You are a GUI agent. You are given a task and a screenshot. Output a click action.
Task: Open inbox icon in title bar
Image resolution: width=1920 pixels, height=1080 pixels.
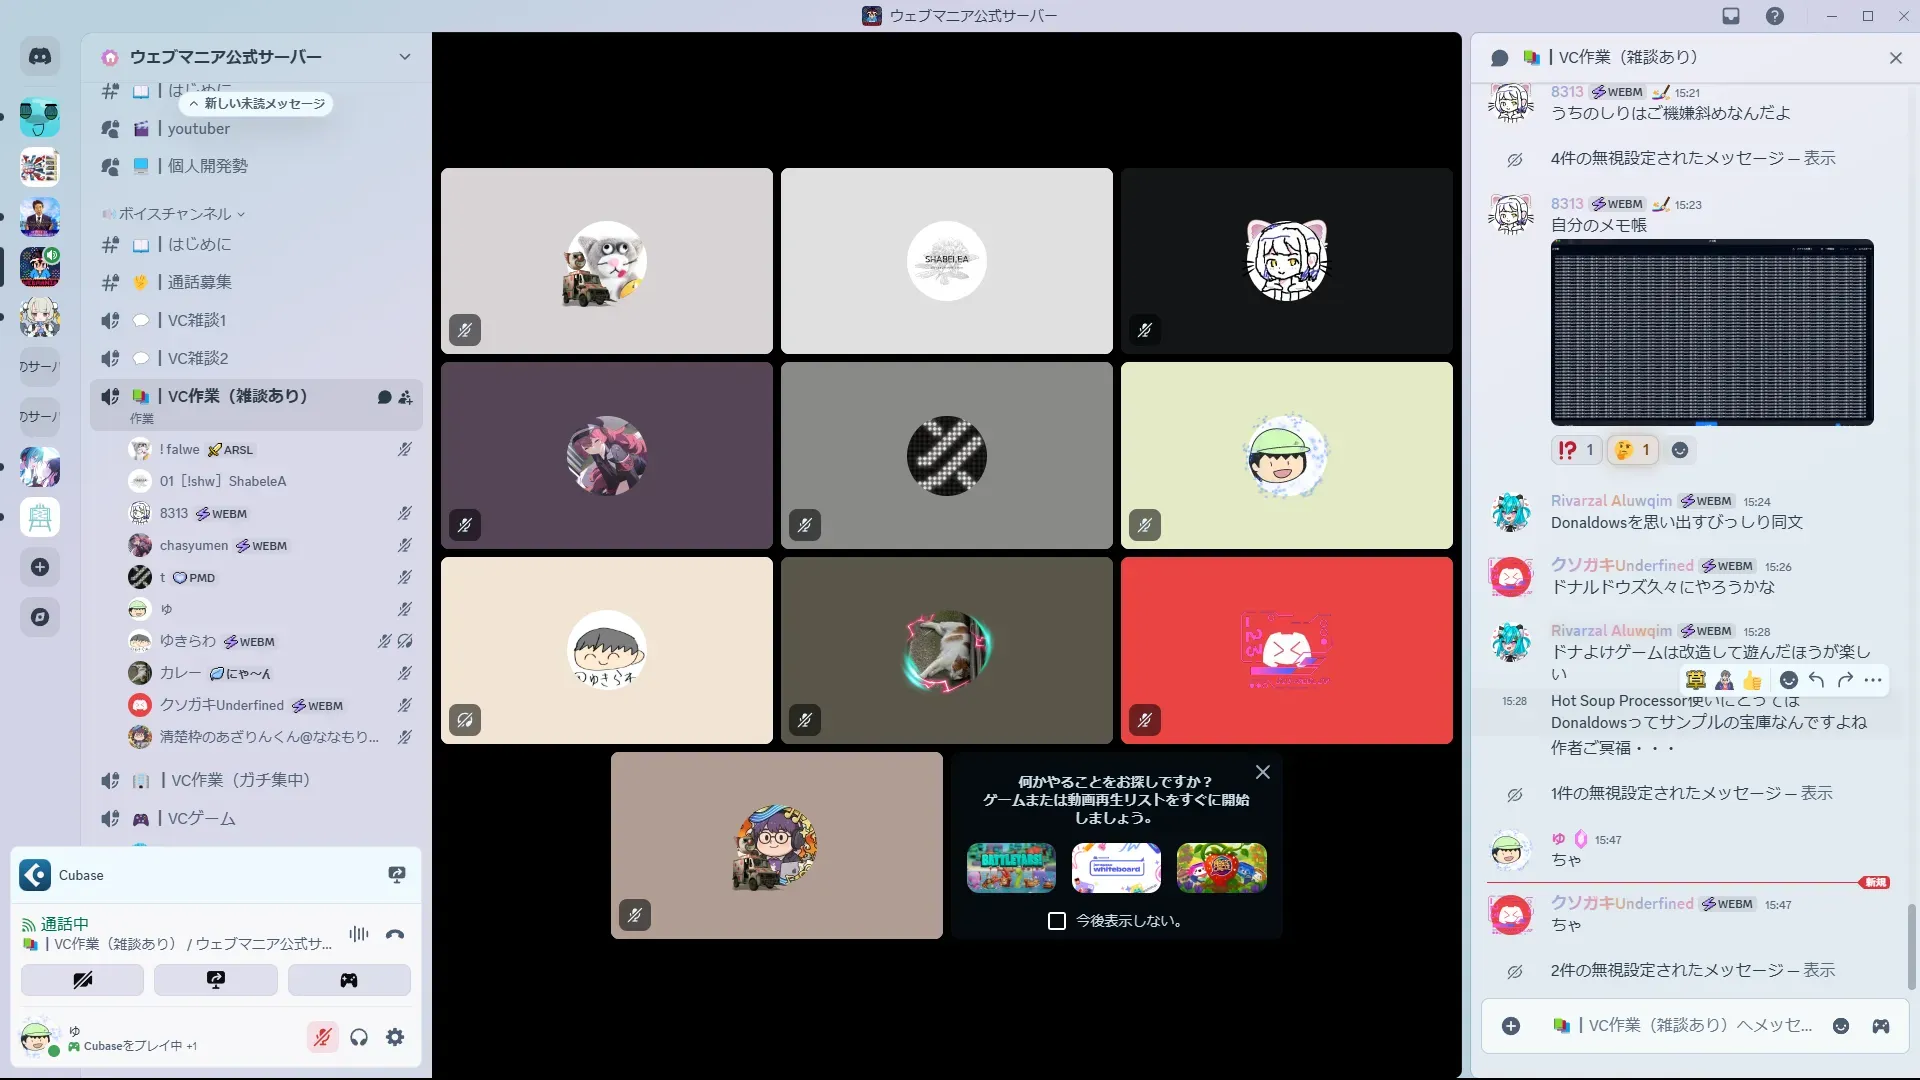pos(1731,16)
